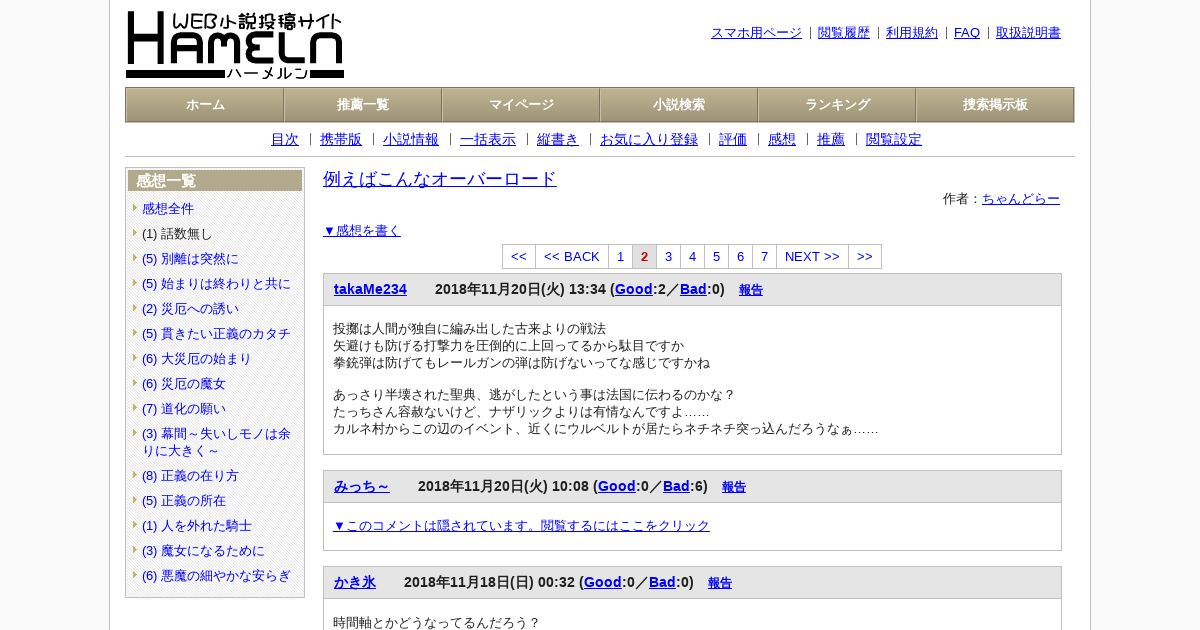Expand the ▼感想を書く section
This screenshot has height=630, width=1200.
(x=362, y=231)
